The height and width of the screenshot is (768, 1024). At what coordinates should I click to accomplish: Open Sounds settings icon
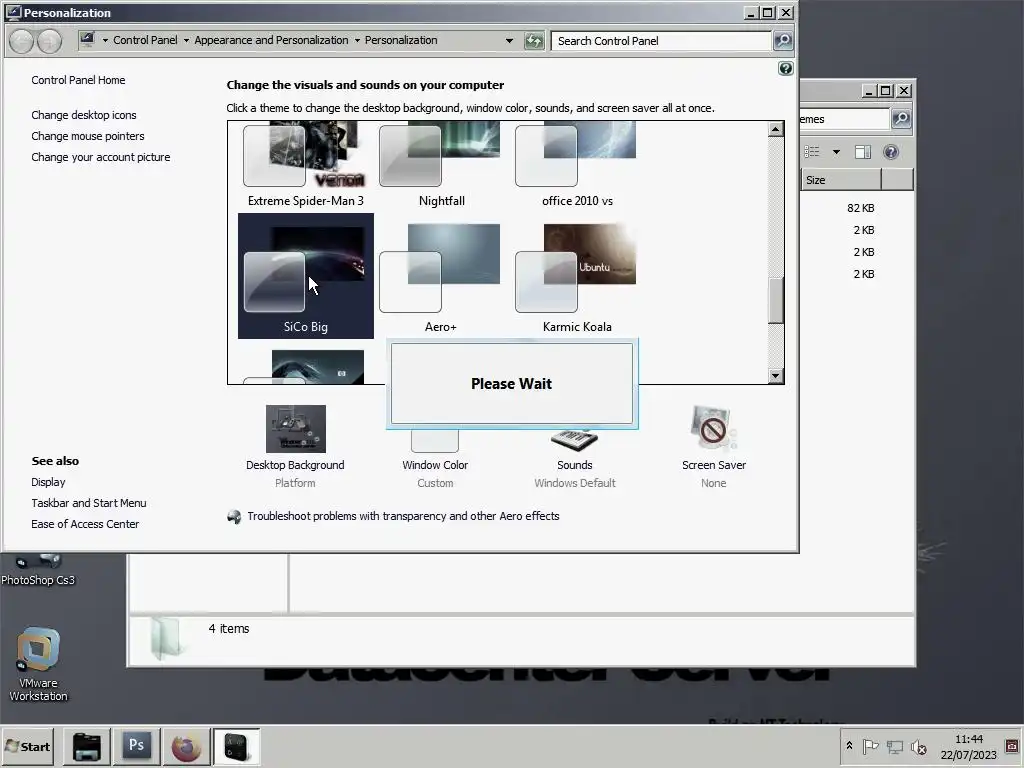[x=574, y=440]
